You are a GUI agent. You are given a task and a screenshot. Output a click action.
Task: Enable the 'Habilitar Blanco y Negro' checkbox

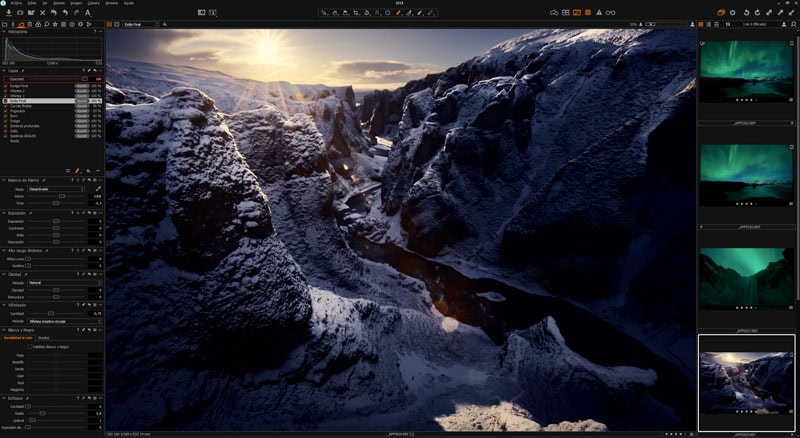point(30,346)
